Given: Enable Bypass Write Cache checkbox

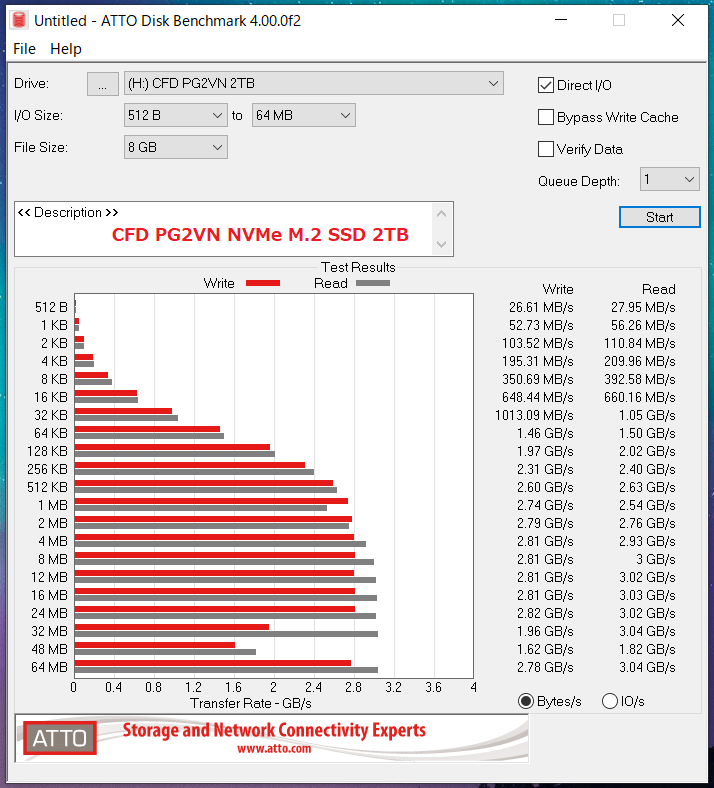Looking at the screenshot, I should tap(546, 117).
